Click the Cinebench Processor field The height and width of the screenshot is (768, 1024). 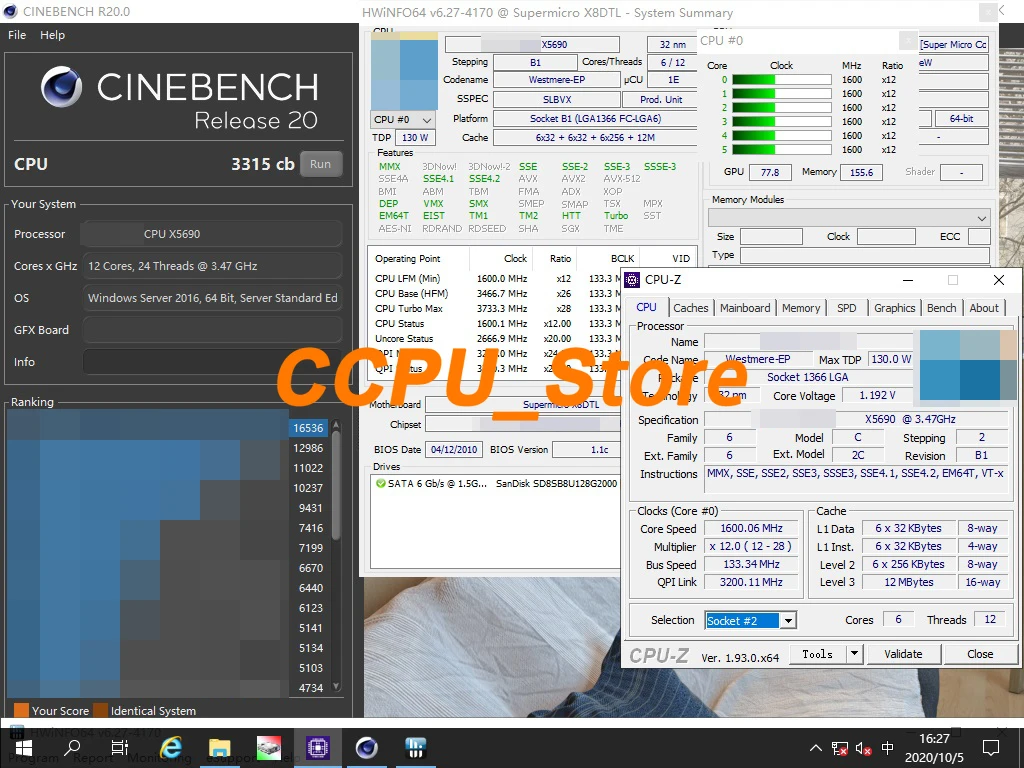[x=212, y=234]
